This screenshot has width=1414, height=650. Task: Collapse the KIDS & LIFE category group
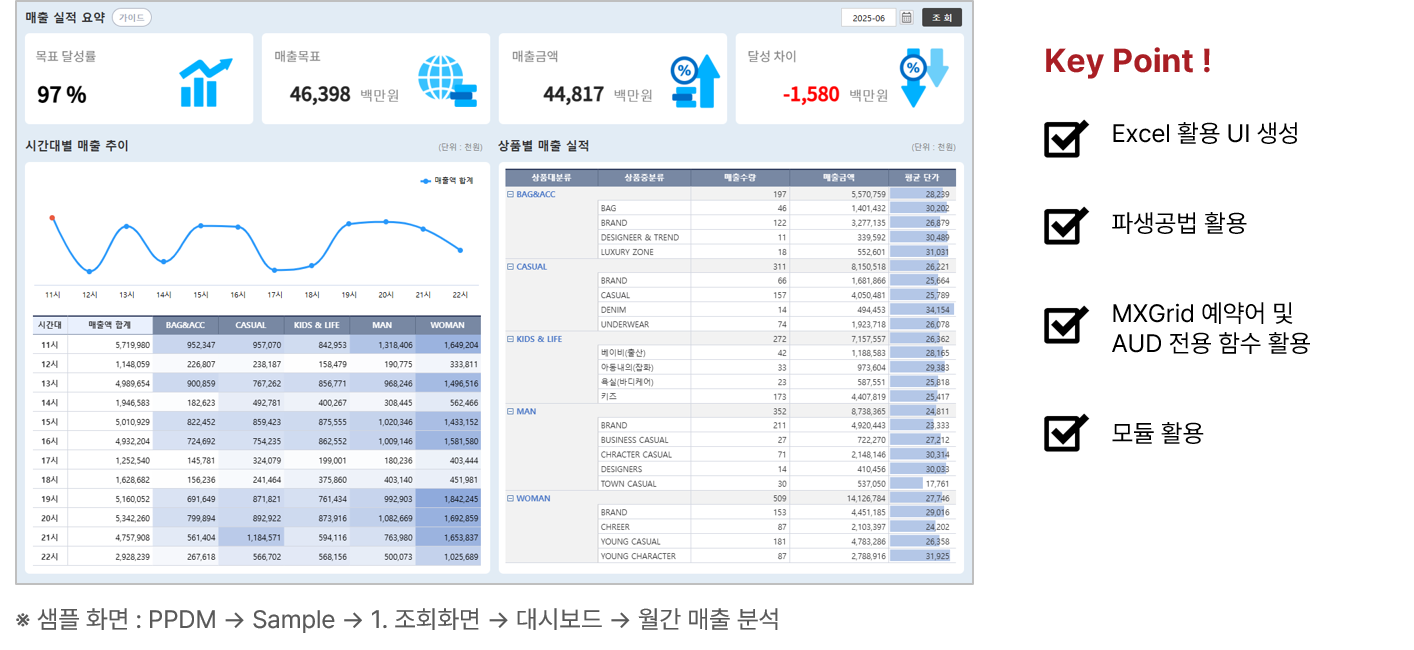point(510,339)
